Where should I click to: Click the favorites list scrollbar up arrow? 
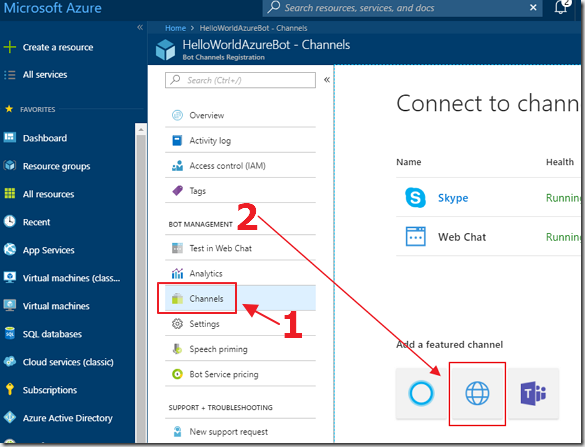(x=141, y=129)
